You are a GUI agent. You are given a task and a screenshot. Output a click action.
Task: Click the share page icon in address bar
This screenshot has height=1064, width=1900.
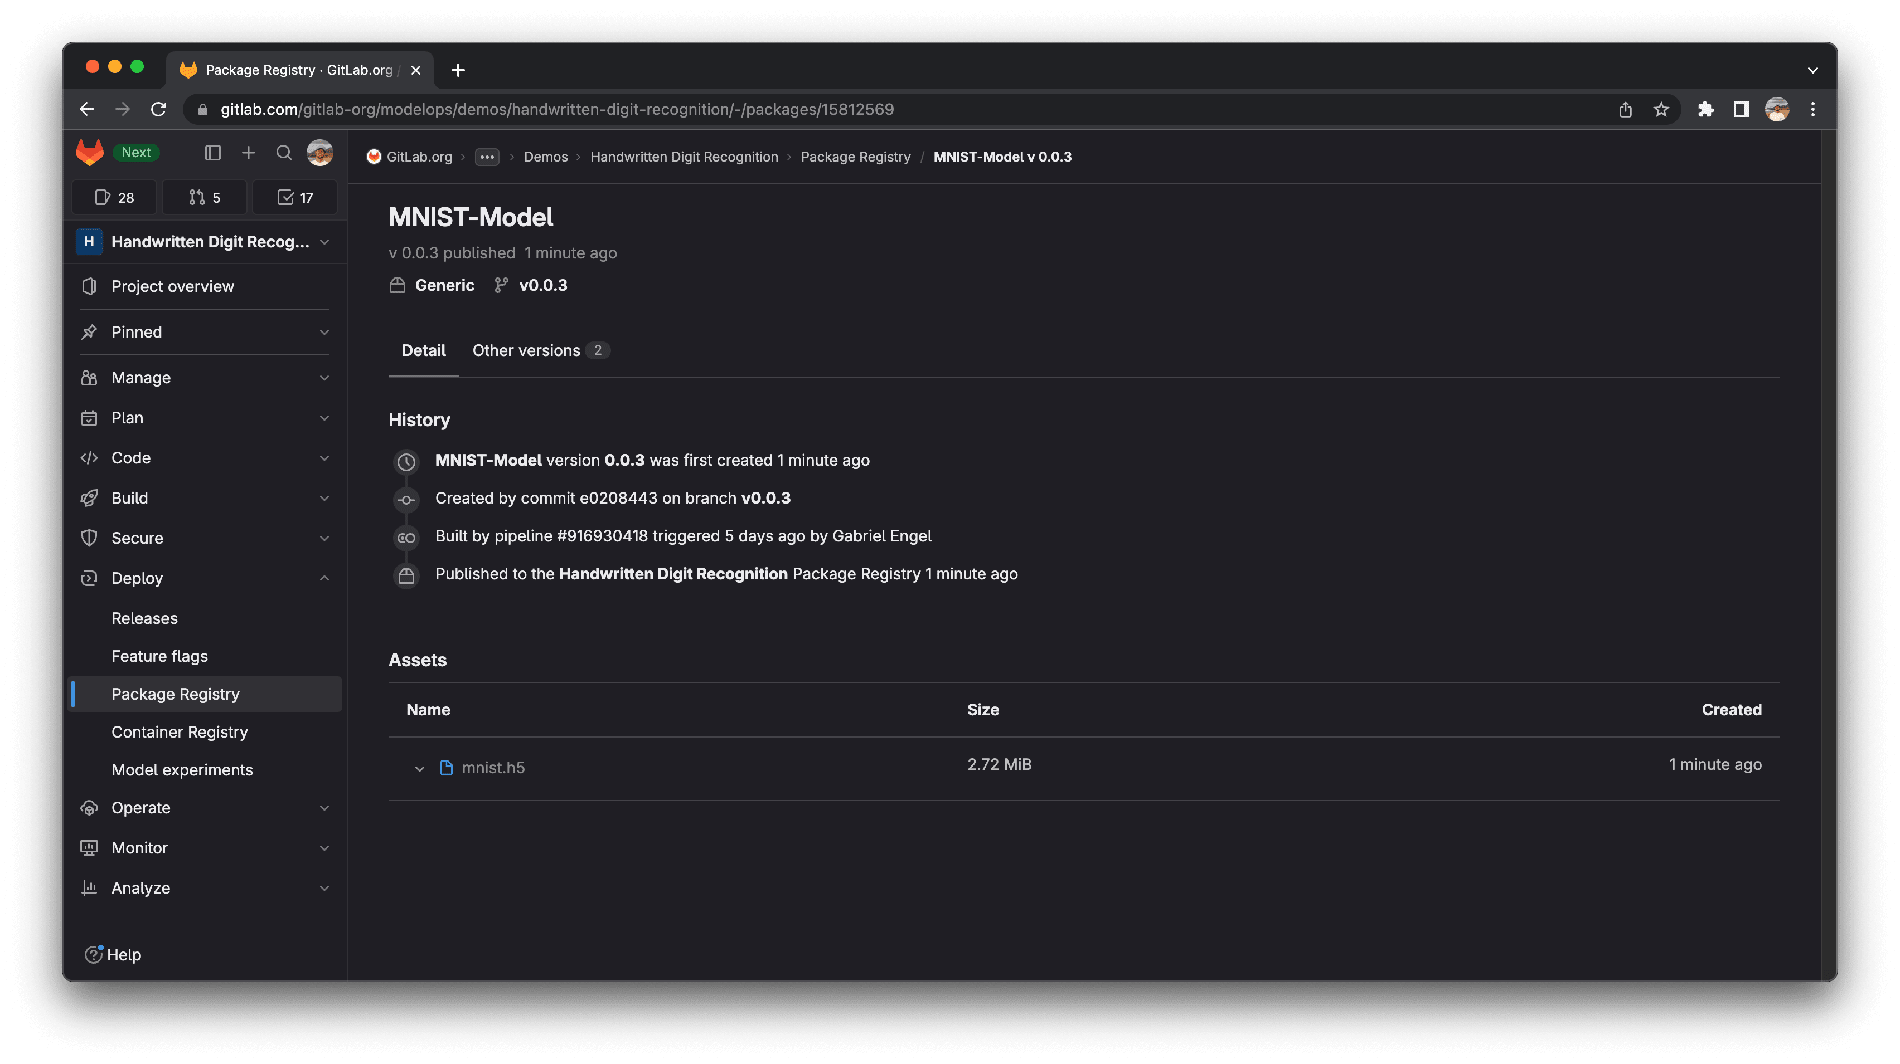1626,110
